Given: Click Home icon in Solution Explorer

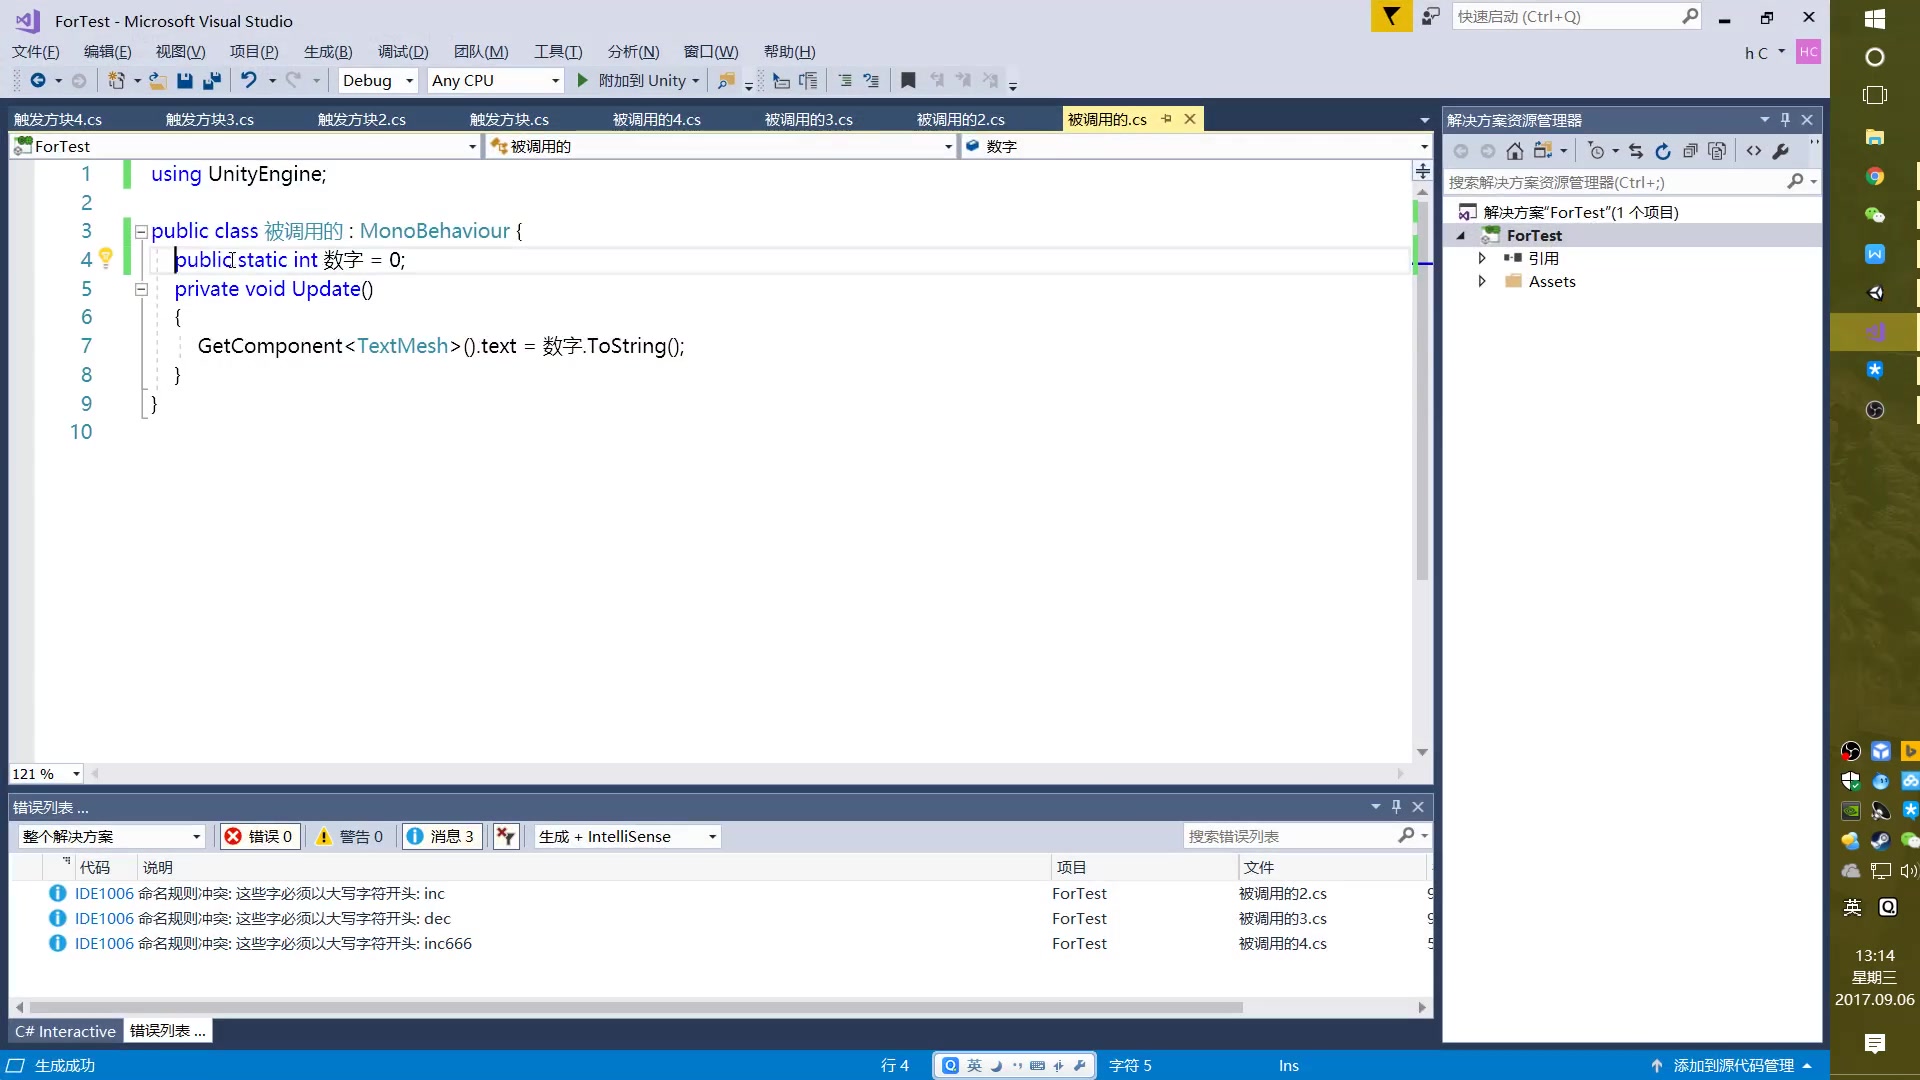Looking at the screenshot, I should (1515, 151).
